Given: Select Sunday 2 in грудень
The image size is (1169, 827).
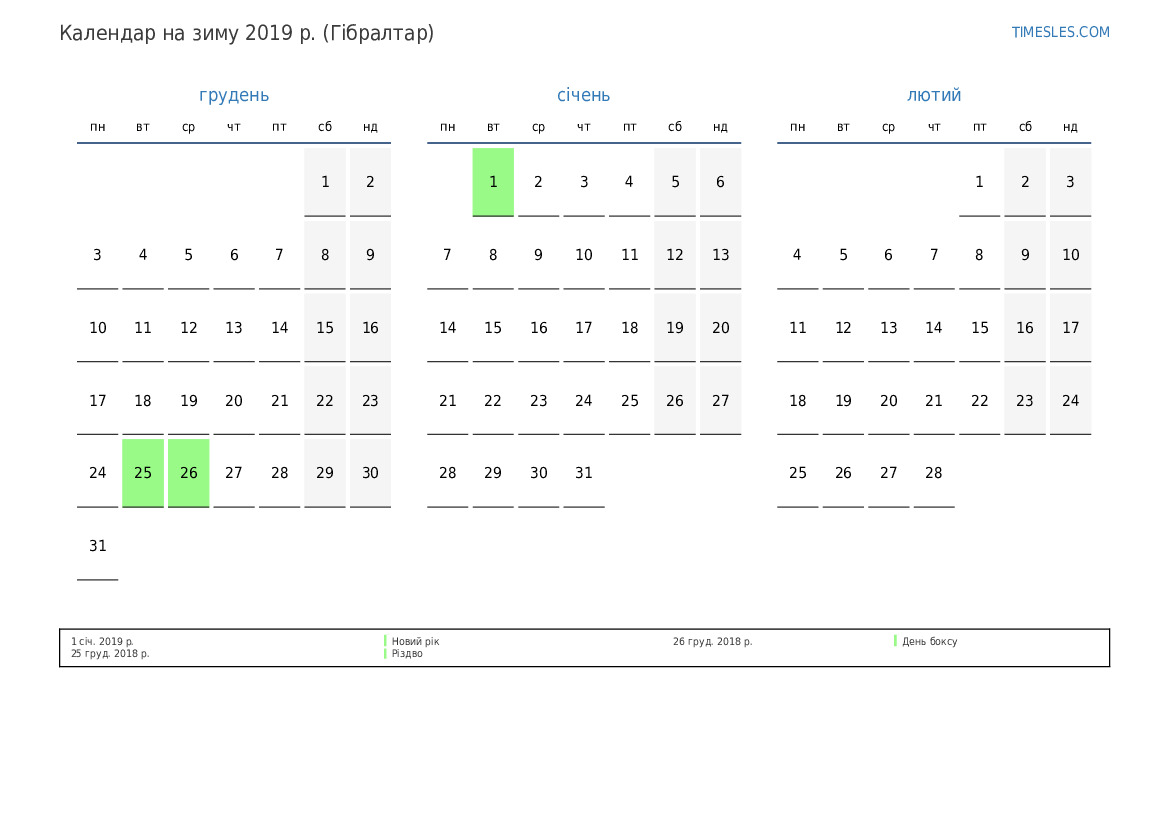Looking at the screenshot, I should point(371,182).
